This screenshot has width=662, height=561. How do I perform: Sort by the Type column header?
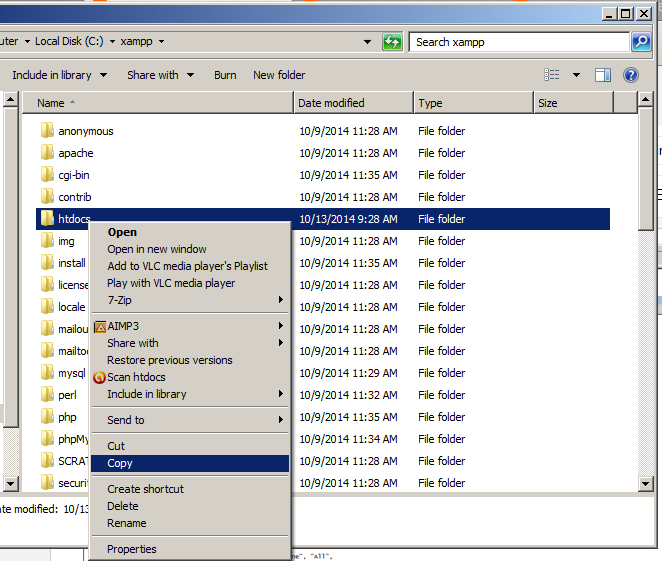pyautogui.click(x=474, y=103)
